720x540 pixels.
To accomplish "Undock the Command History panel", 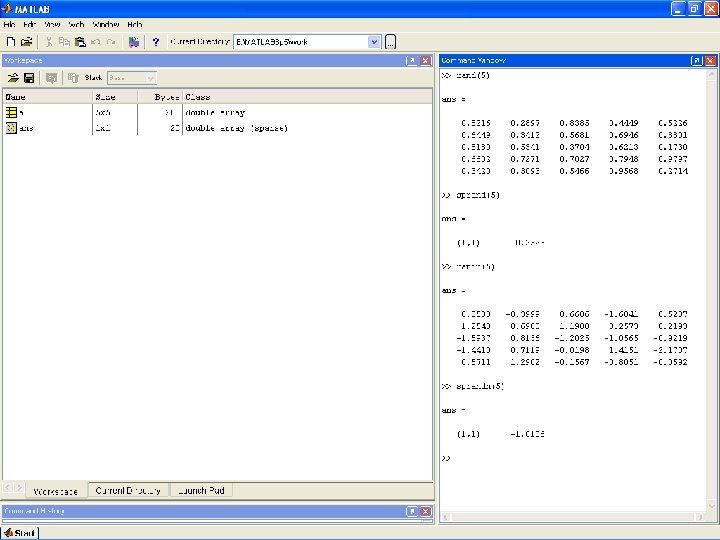I will point(412,511).
